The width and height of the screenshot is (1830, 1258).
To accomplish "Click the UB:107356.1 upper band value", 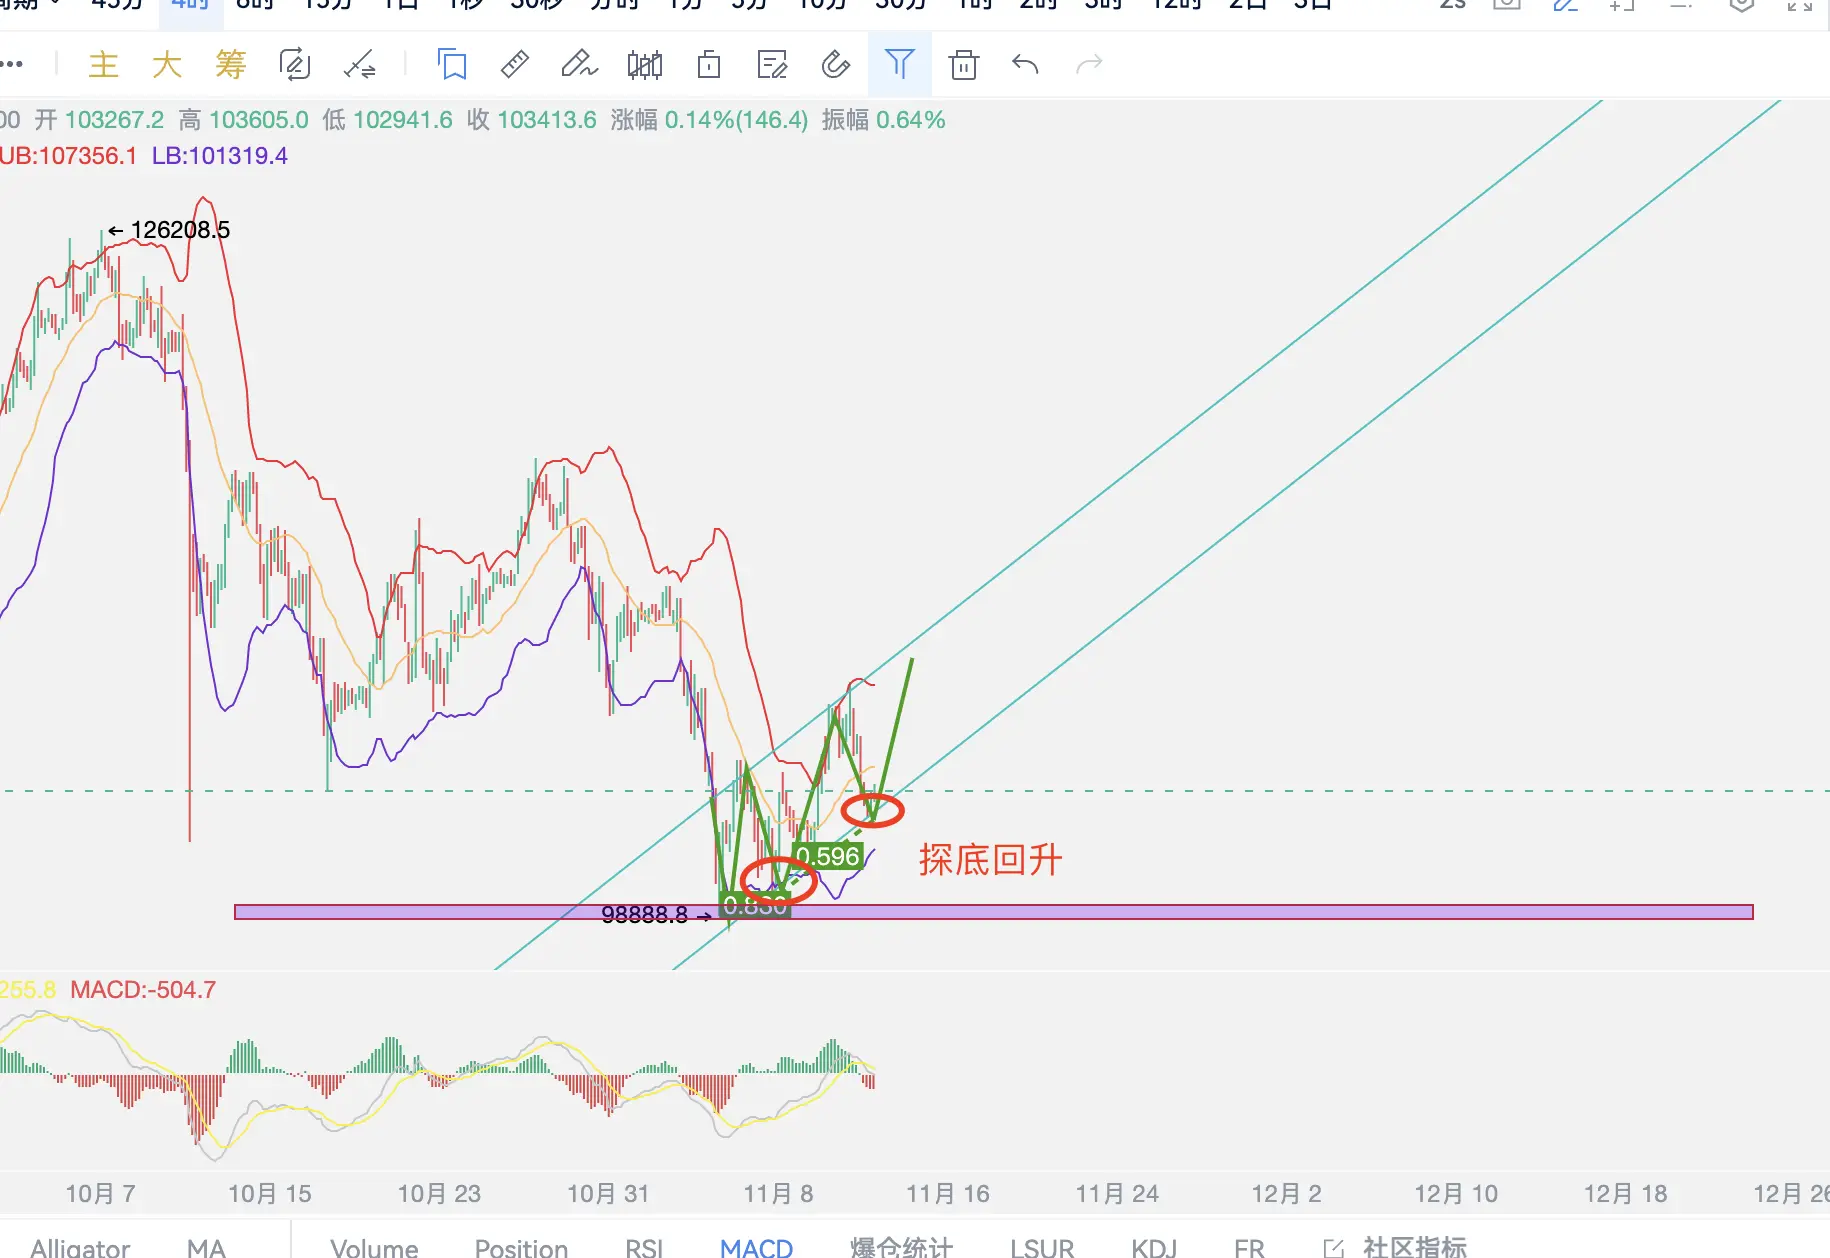I will tap(68, 156).
